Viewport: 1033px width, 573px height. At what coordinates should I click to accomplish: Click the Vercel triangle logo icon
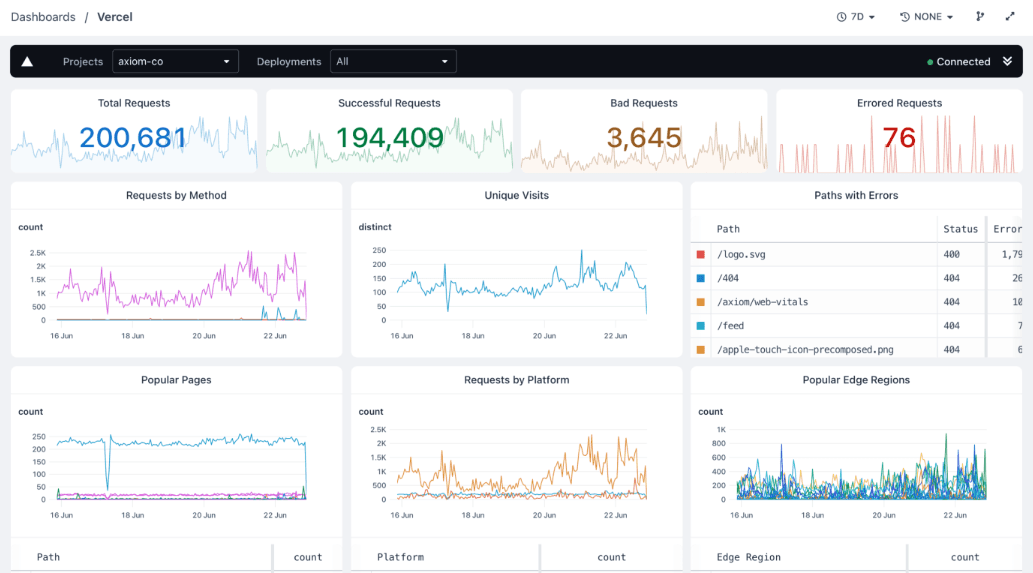point(27,62)
